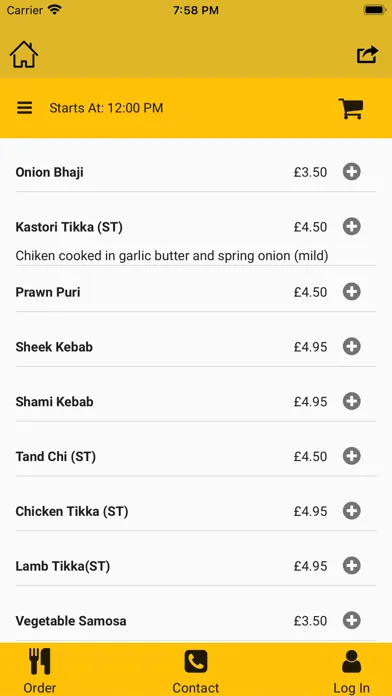Tap the home icon in header
The width and height of the screenshot is (392, 696).
pos(24,55)
